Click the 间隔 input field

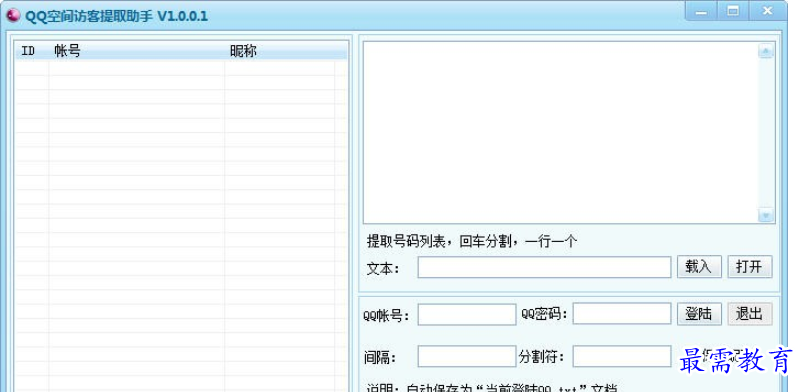(467, 356)
